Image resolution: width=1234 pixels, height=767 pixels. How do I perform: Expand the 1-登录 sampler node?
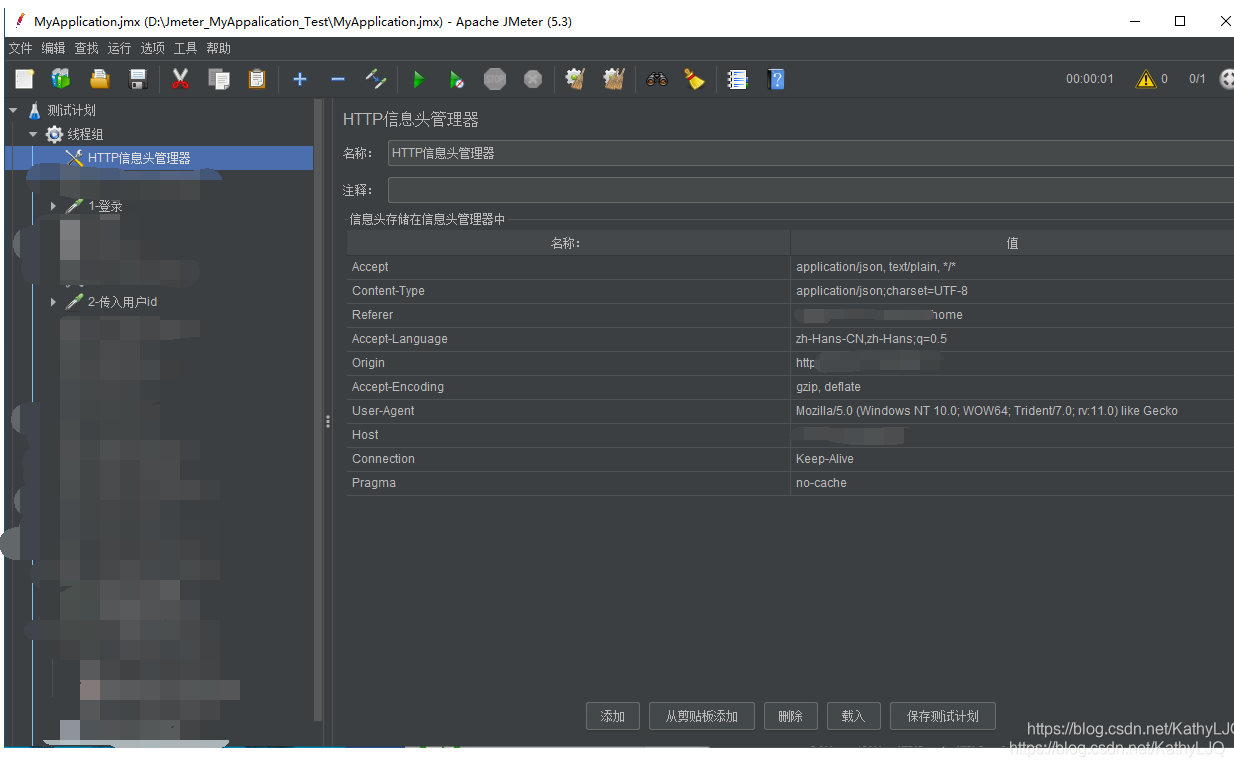pos(53,206)
